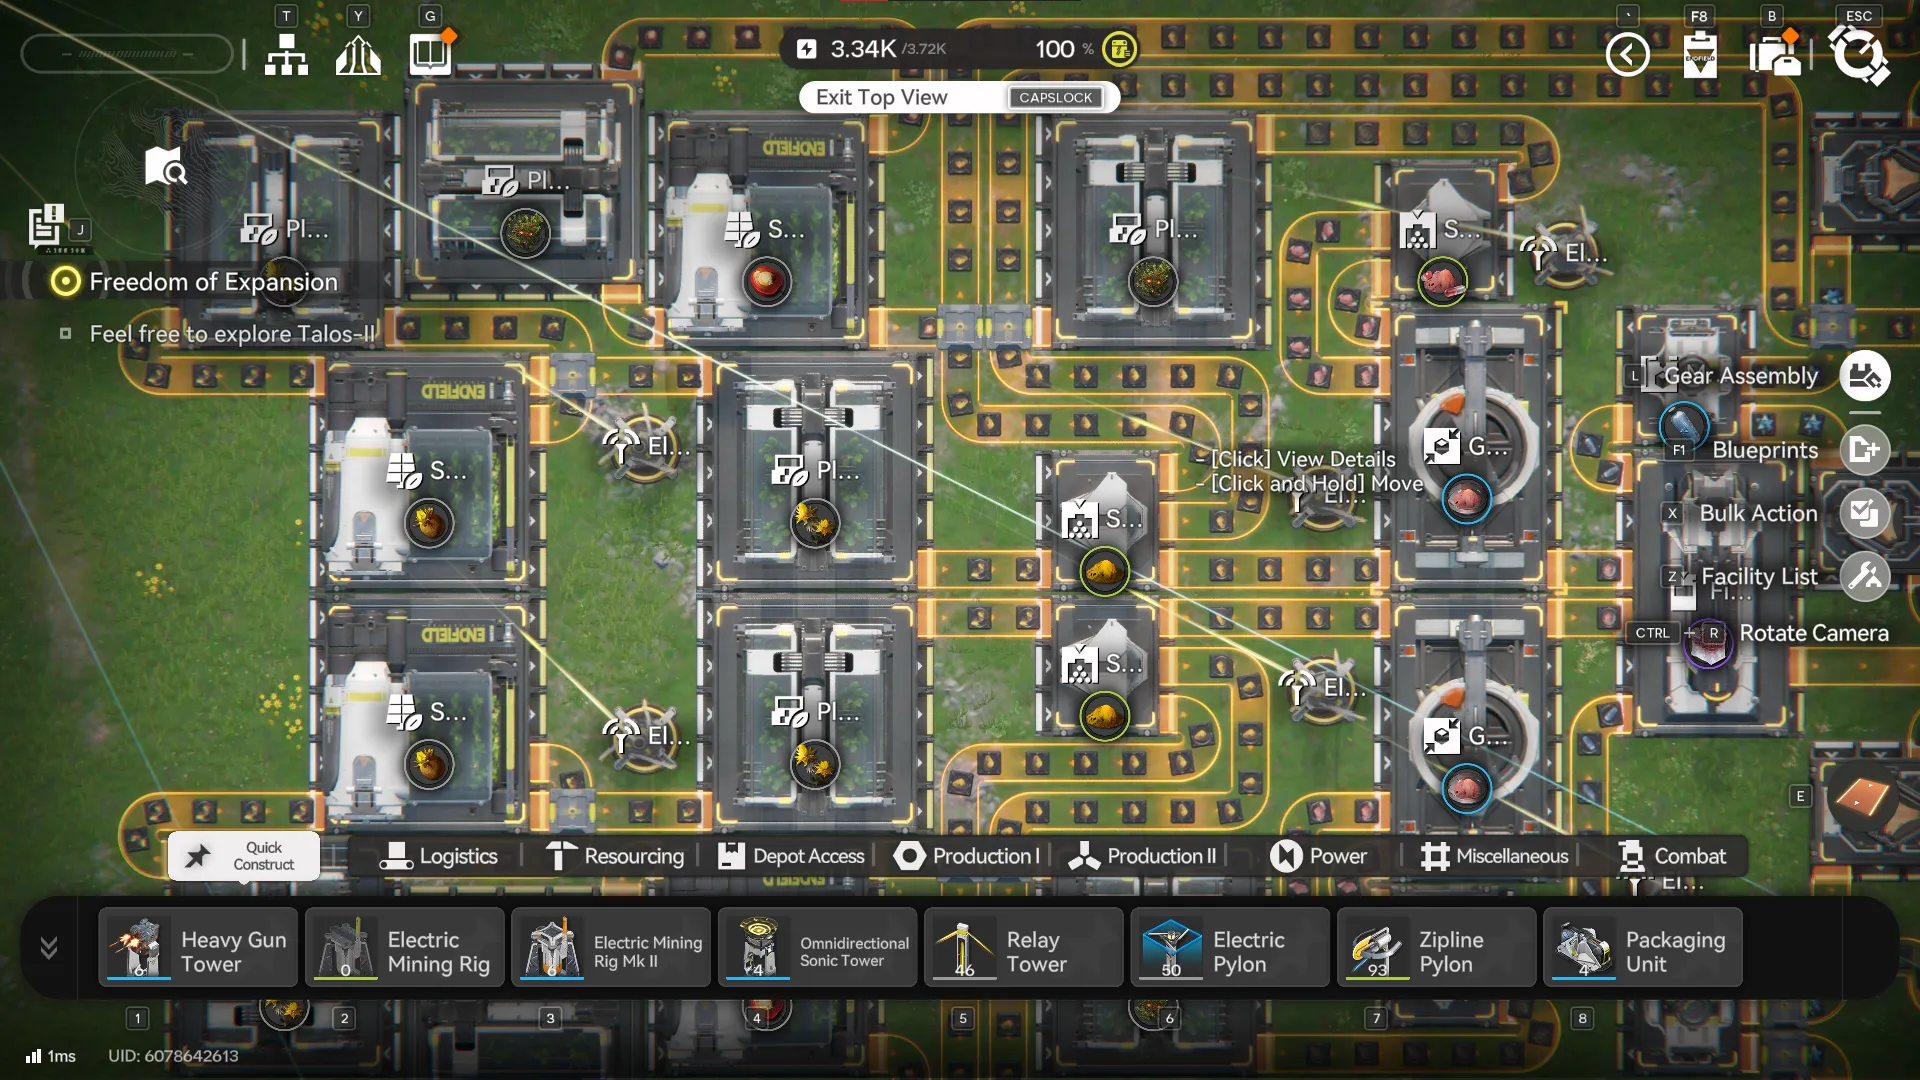Open the tech tree icon

point(286,55)
